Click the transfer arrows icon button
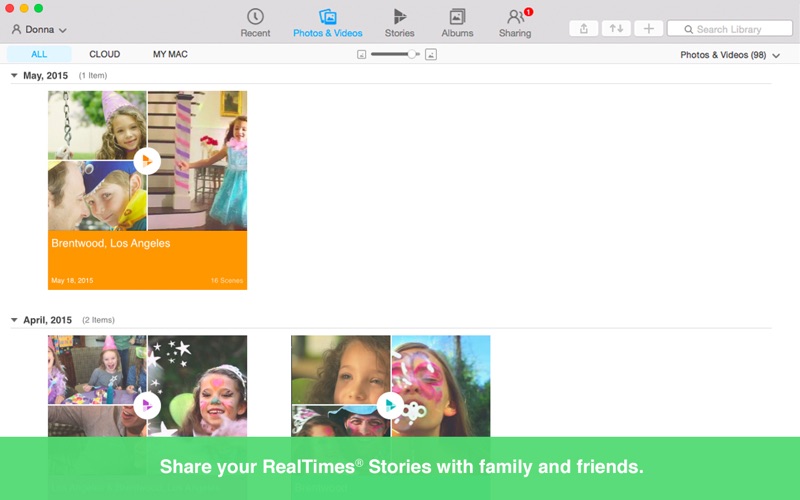This screenshot has height=500, width=800. pyautogui.click(x=616, y=29)
